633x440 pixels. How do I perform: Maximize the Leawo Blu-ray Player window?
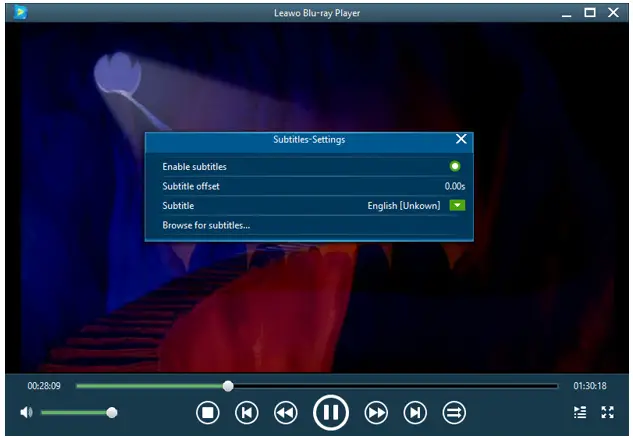coord(590,13)
